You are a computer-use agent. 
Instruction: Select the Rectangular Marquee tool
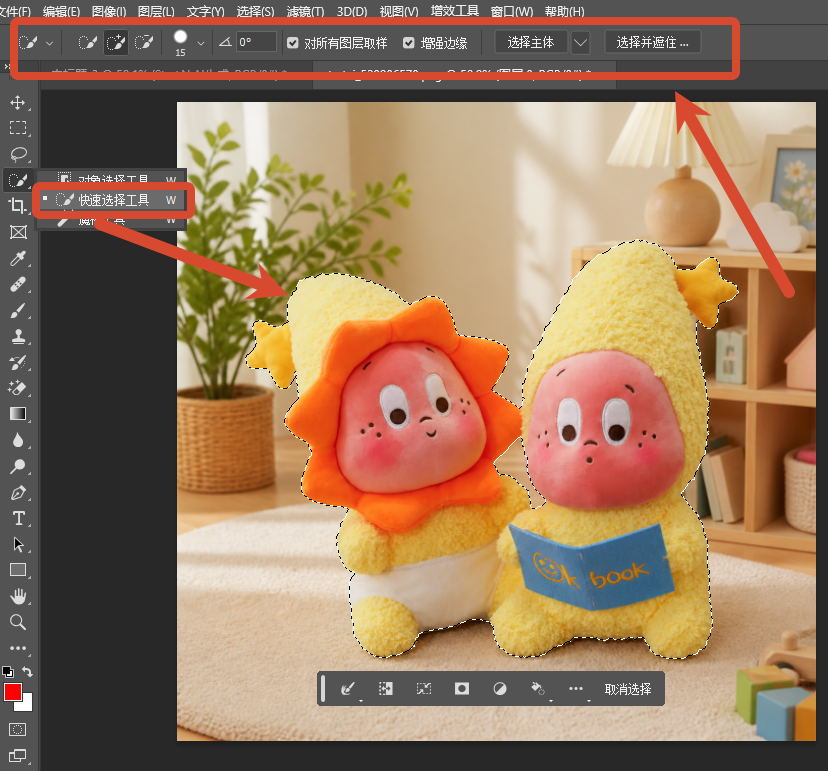tap(18, 128)
